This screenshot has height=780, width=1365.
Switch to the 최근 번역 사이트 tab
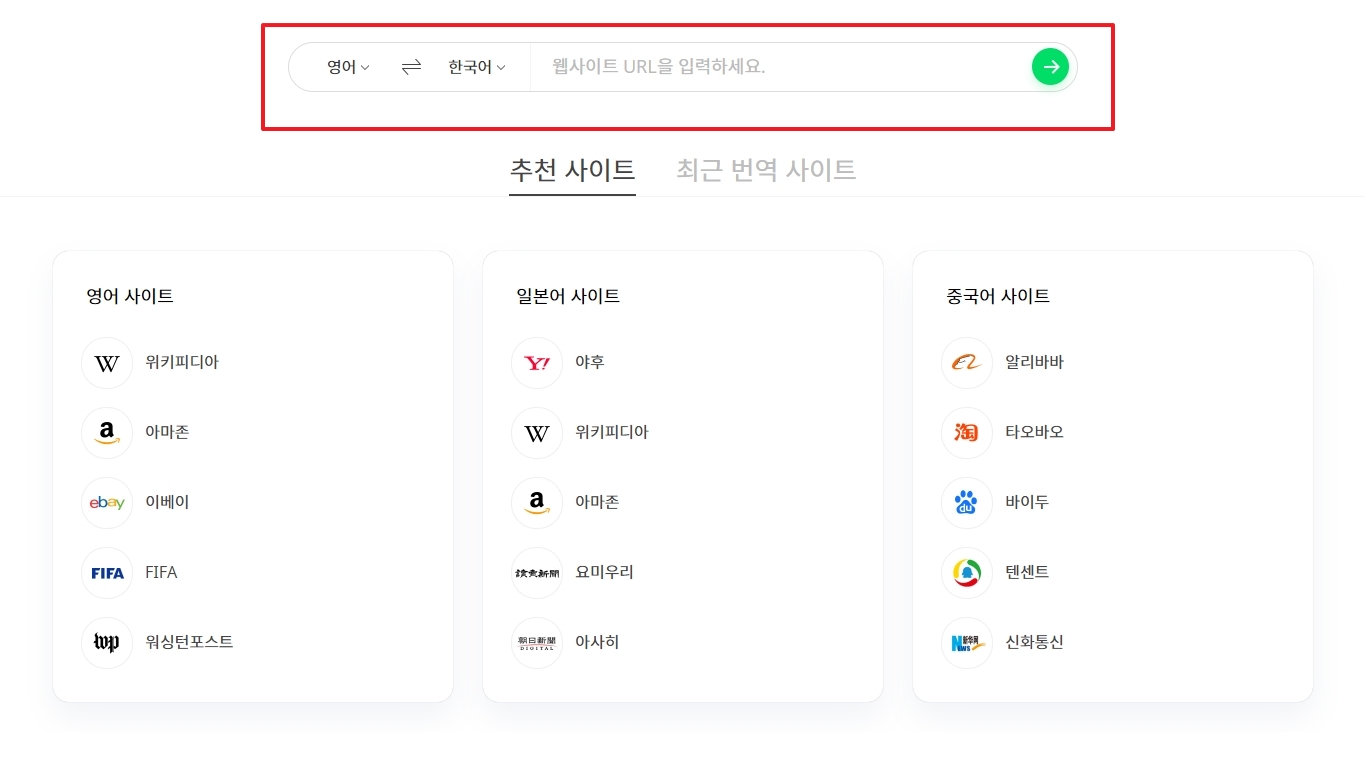coord(766,169)
